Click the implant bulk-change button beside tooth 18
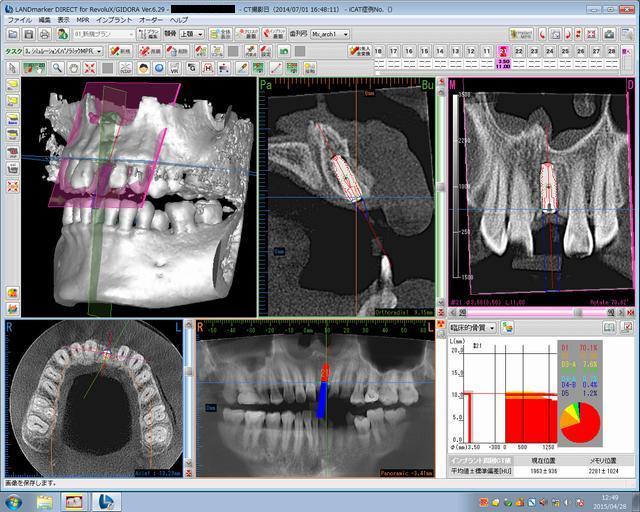This screenshot has height=512, width=640. [359, 51]
